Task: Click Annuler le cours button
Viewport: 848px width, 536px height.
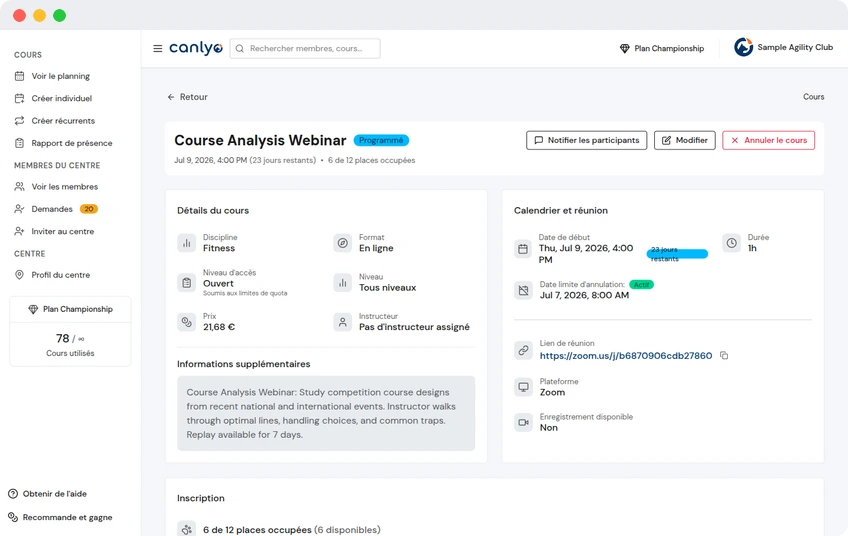Action: (768, 140)
